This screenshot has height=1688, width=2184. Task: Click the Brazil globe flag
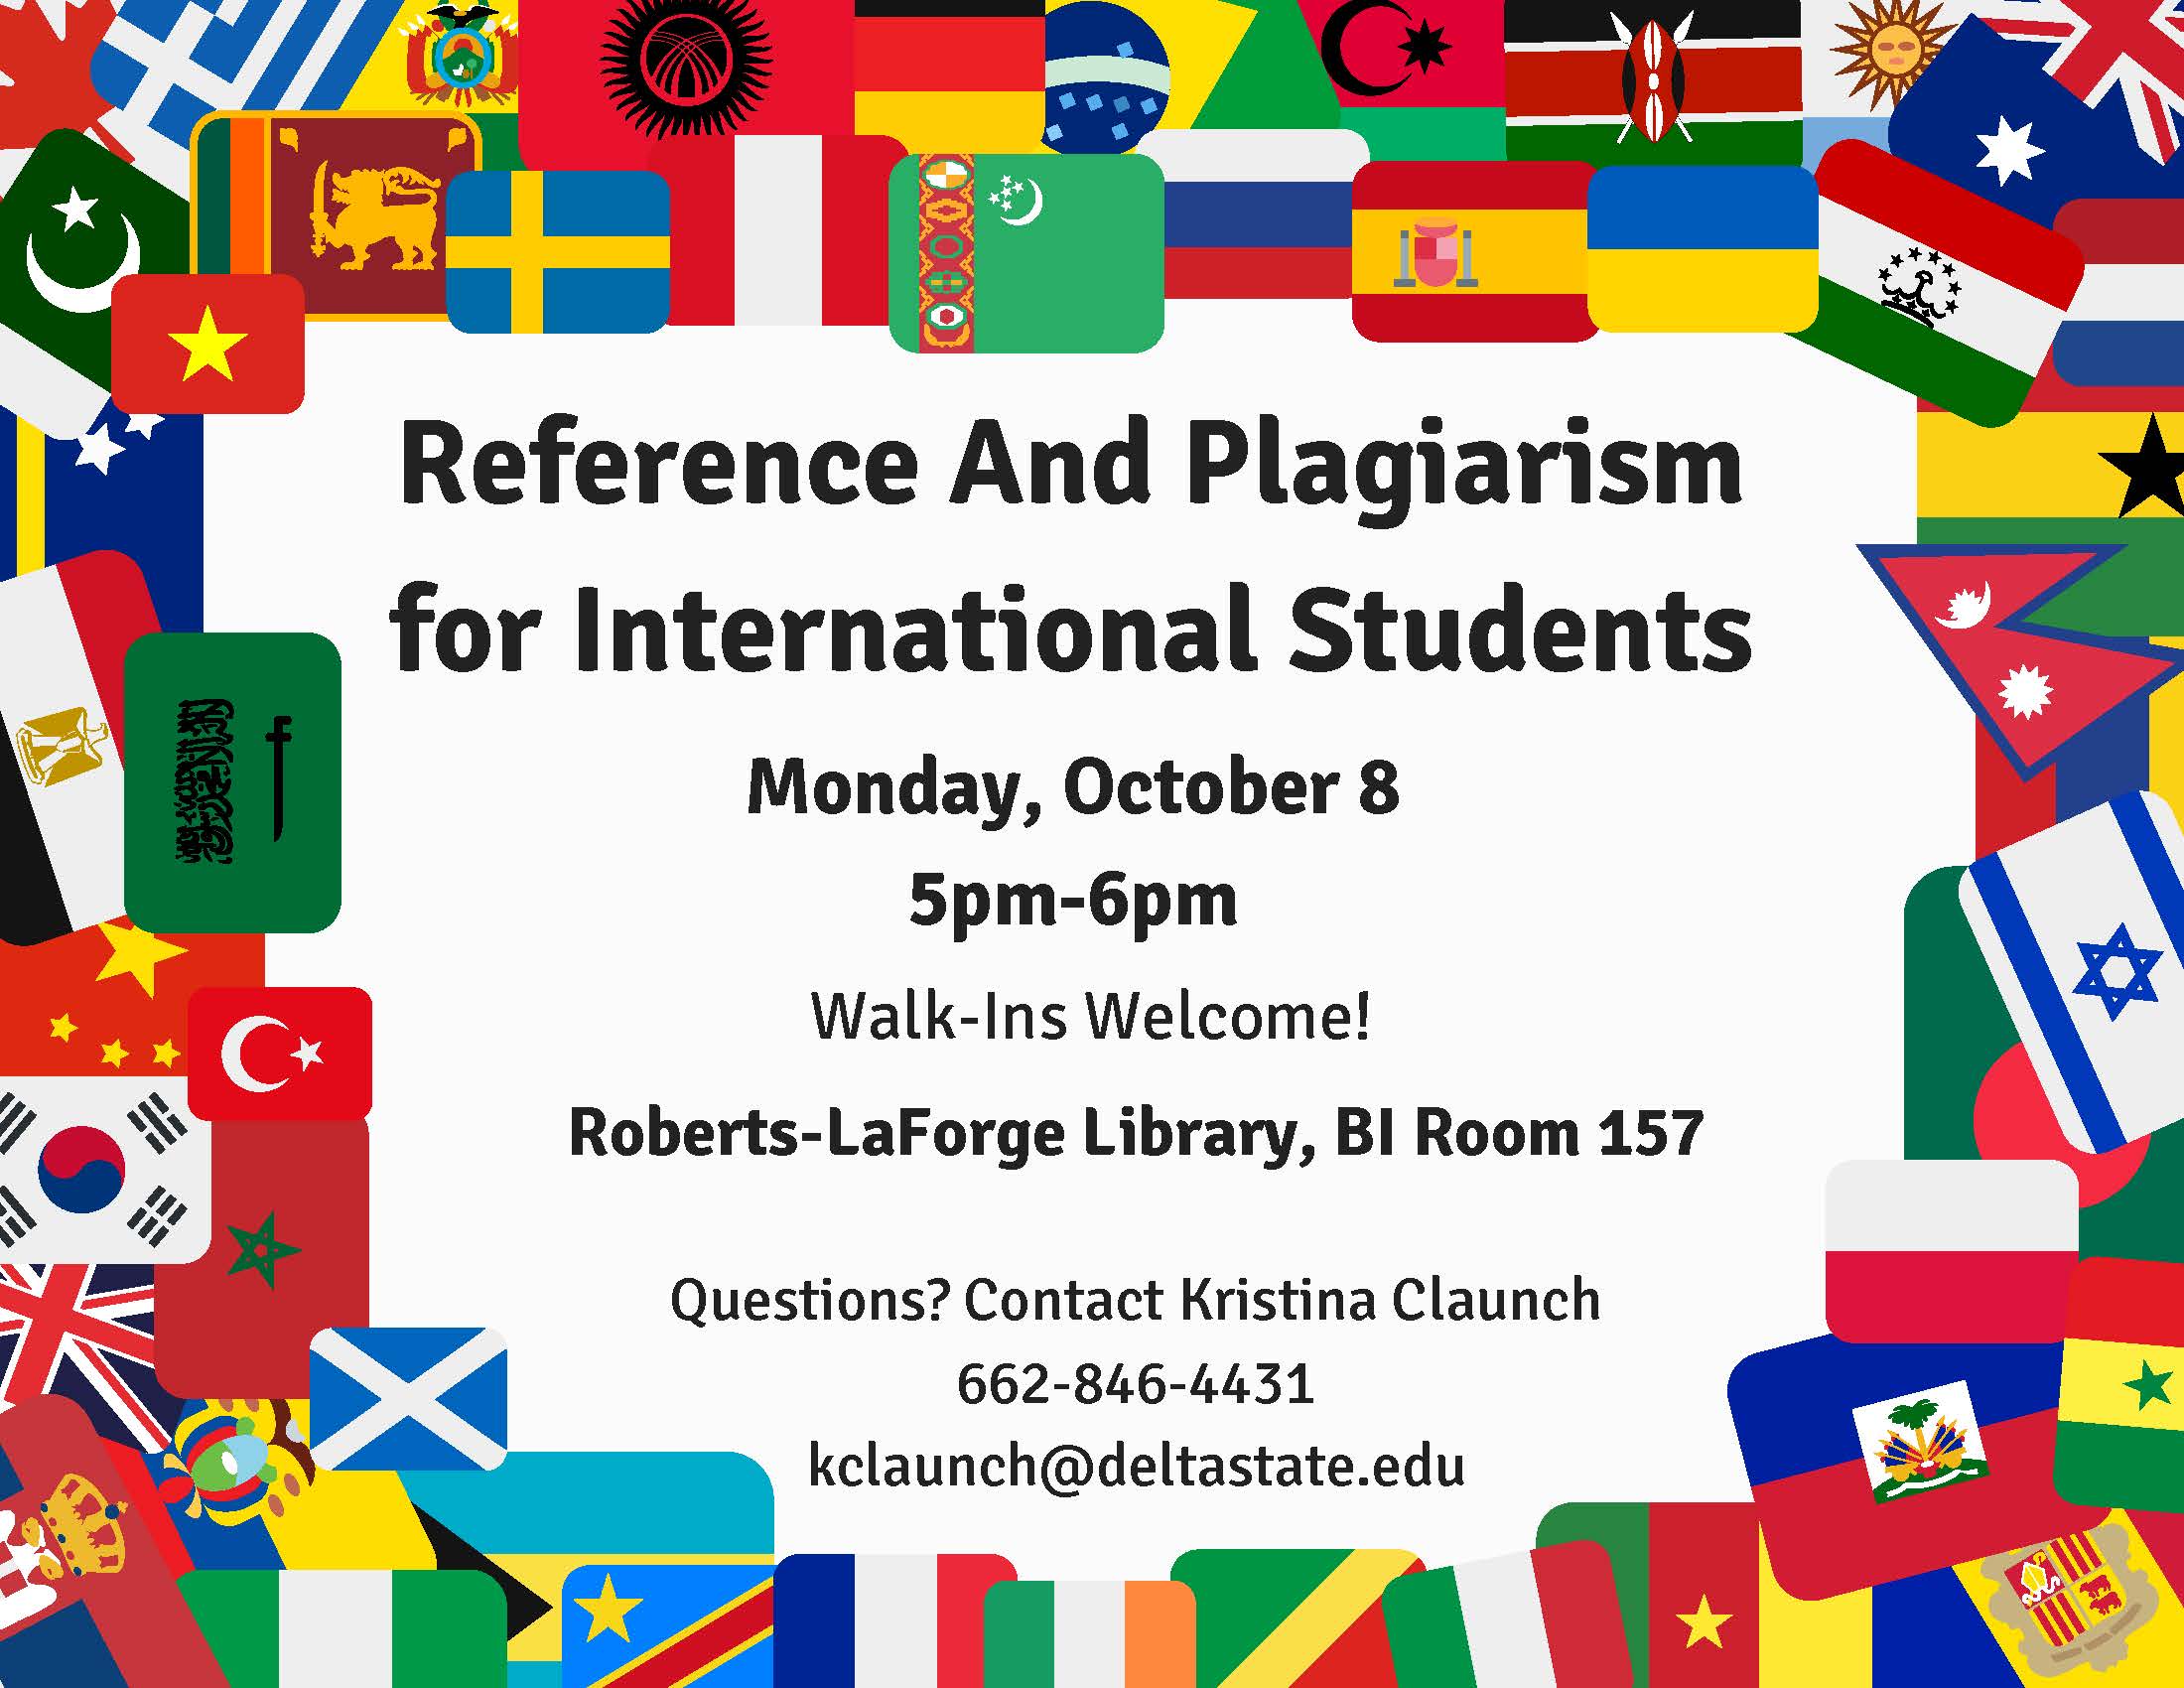[1190, 75]
